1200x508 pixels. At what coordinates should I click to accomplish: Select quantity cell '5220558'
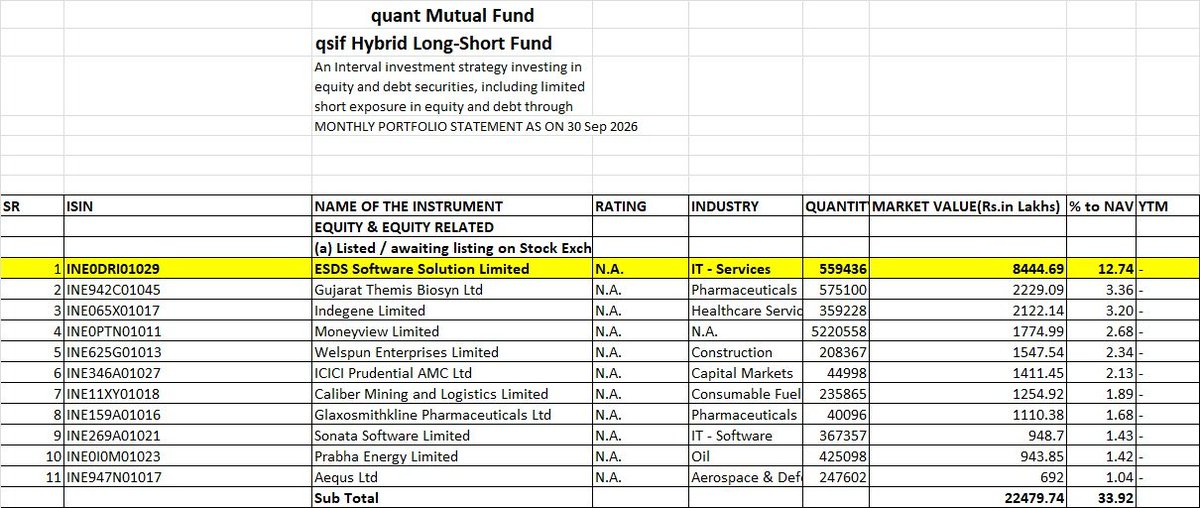click(x=836, y=331)
